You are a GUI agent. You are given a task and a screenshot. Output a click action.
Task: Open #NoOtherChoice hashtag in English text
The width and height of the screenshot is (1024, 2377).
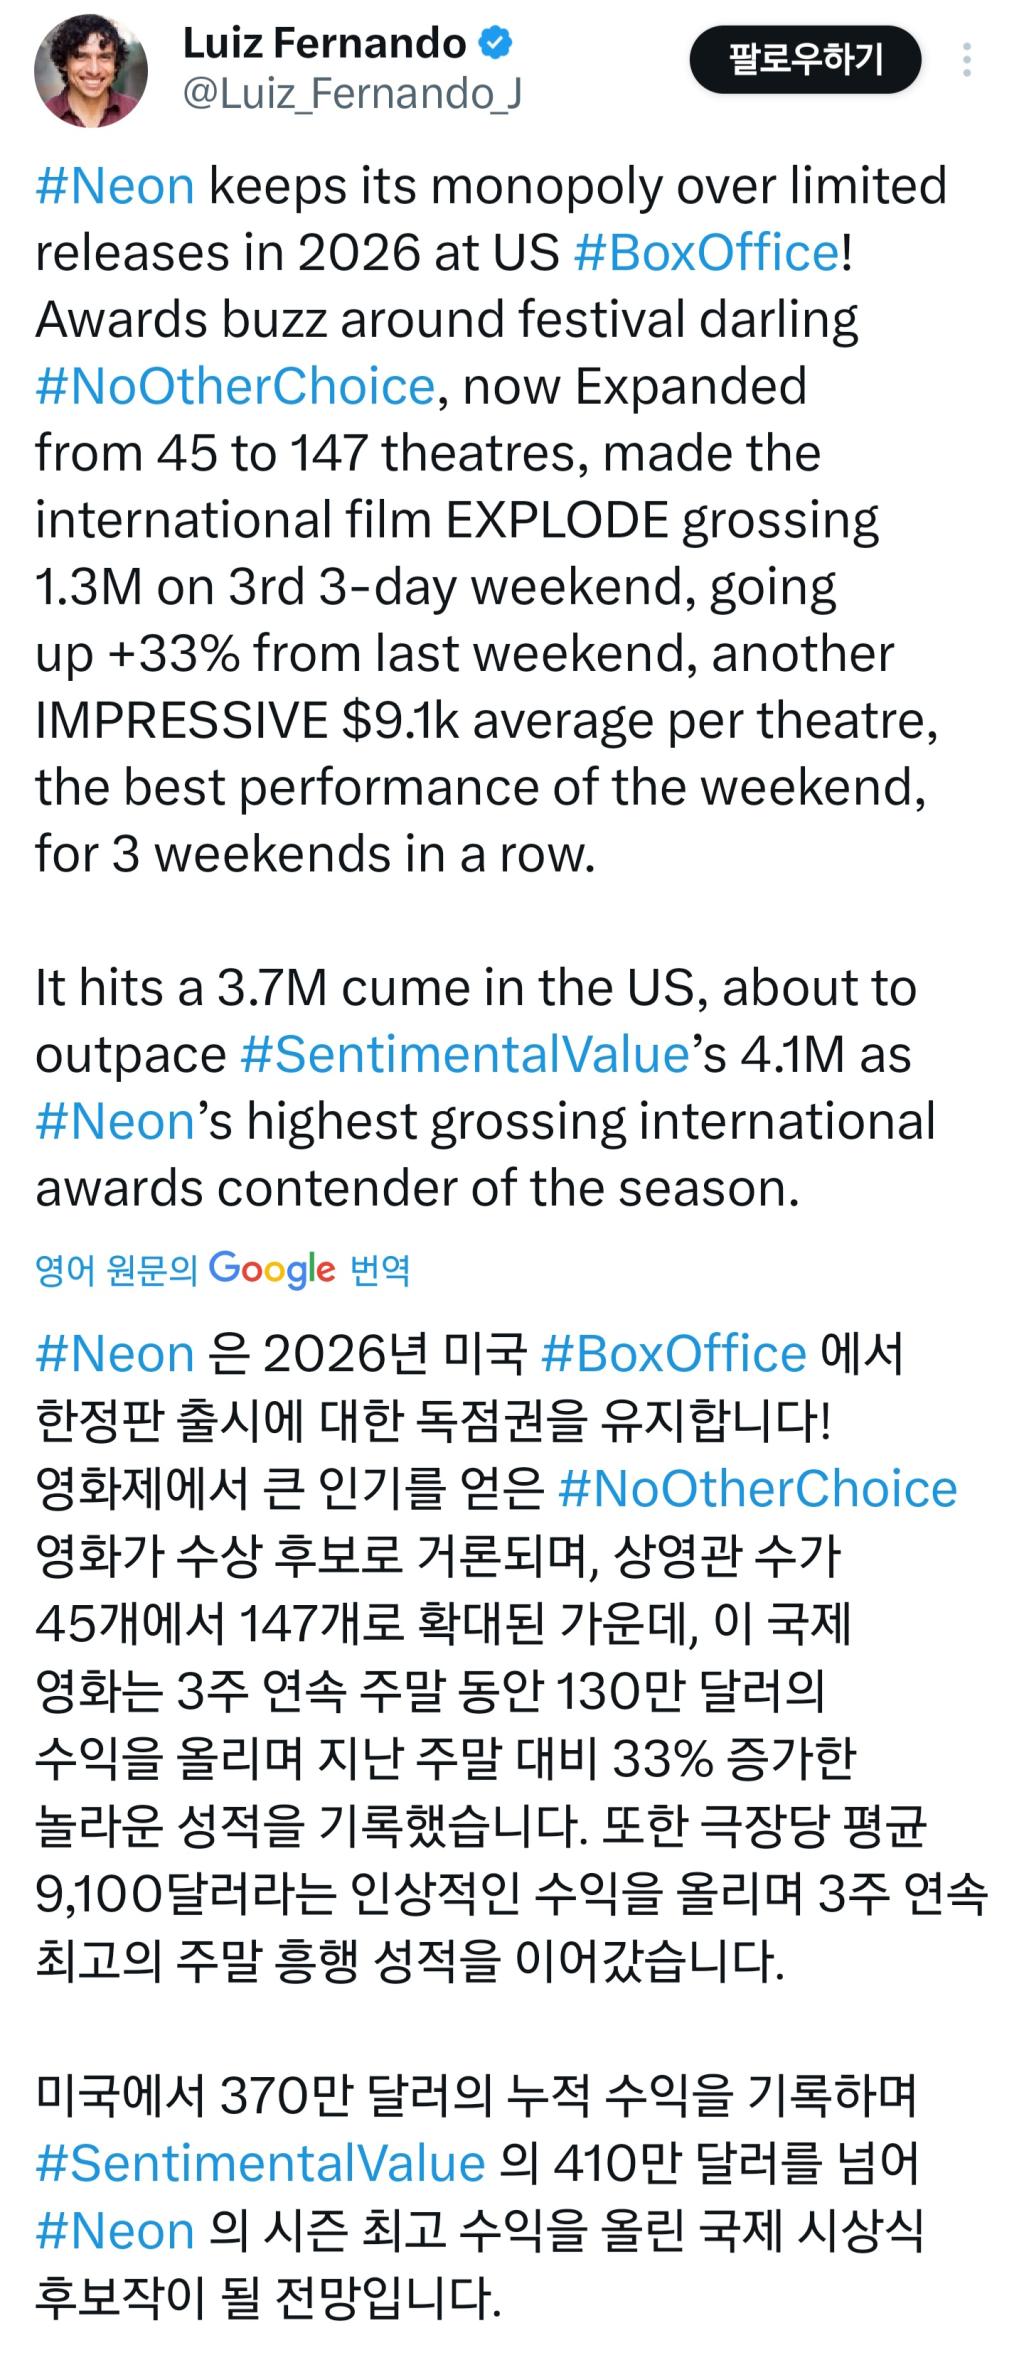coord(235,387)
